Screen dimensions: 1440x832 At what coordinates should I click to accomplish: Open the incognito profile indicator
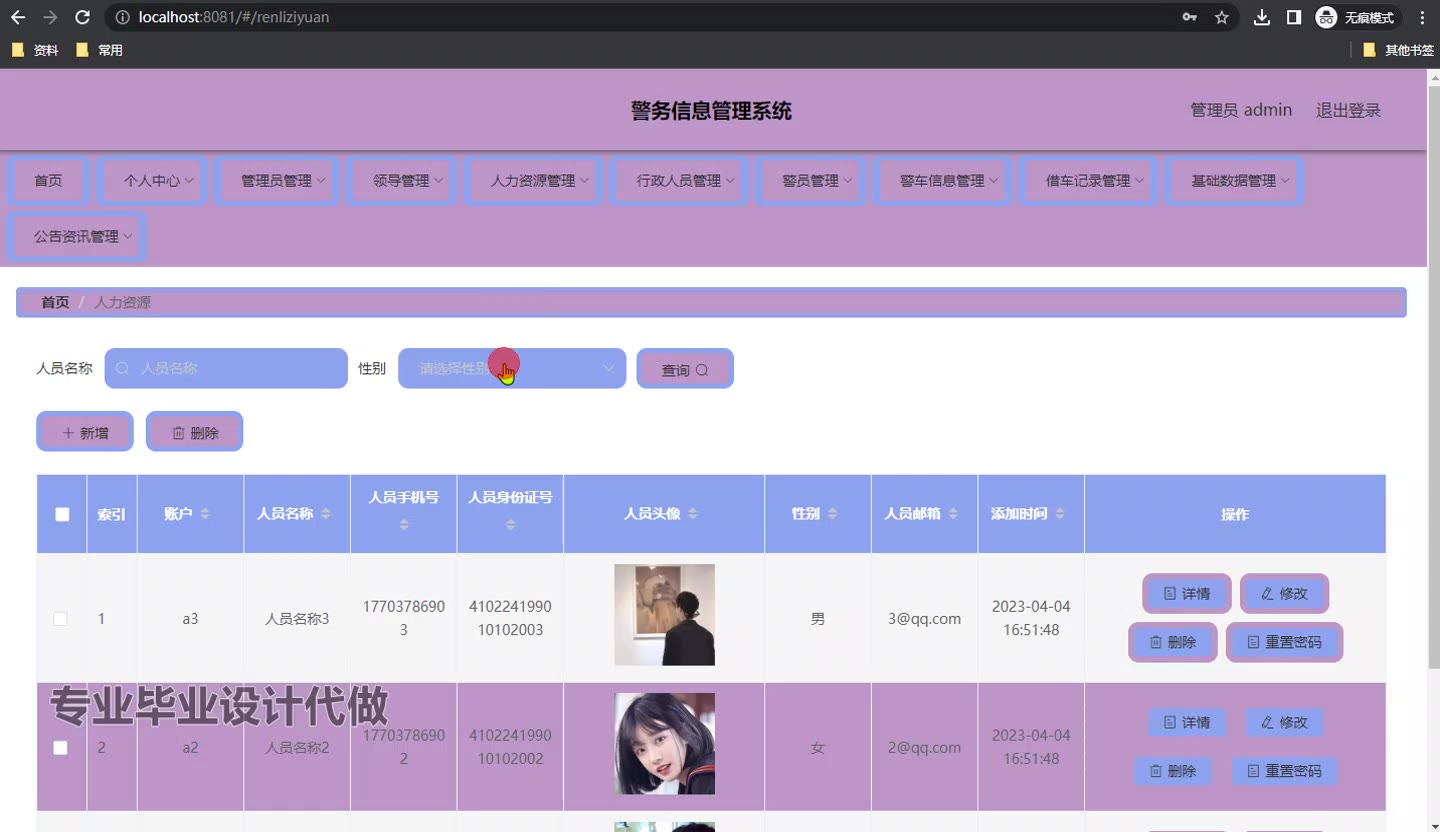(x=1356, y=17)
